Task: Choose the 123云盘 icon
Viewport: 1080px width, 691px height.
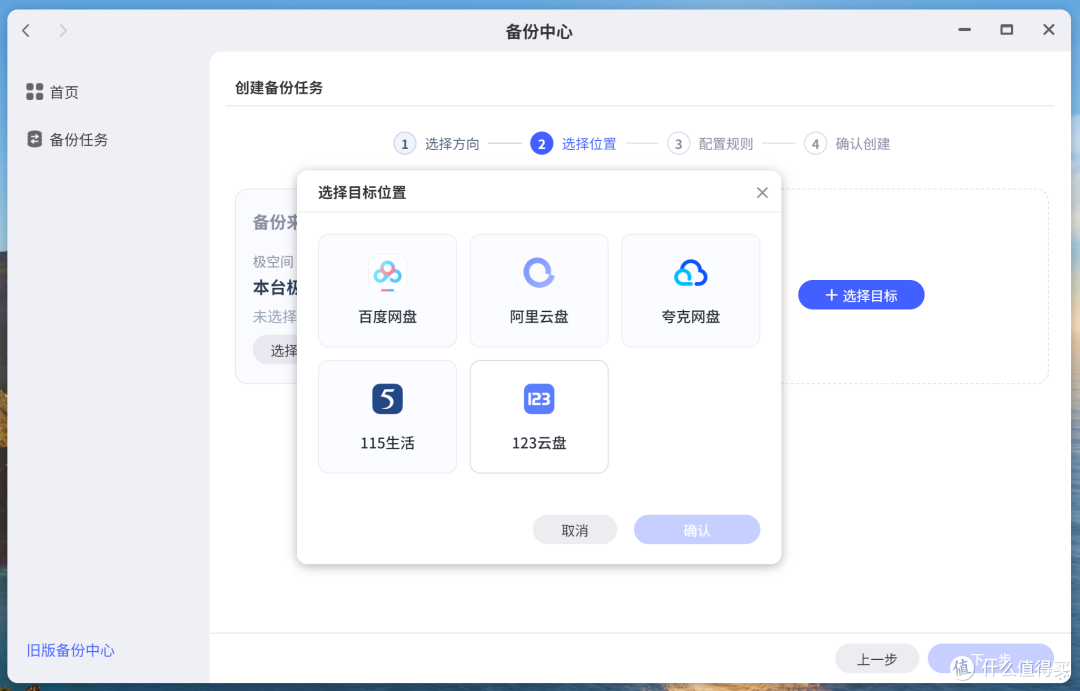Action: [x=539, y=399]
